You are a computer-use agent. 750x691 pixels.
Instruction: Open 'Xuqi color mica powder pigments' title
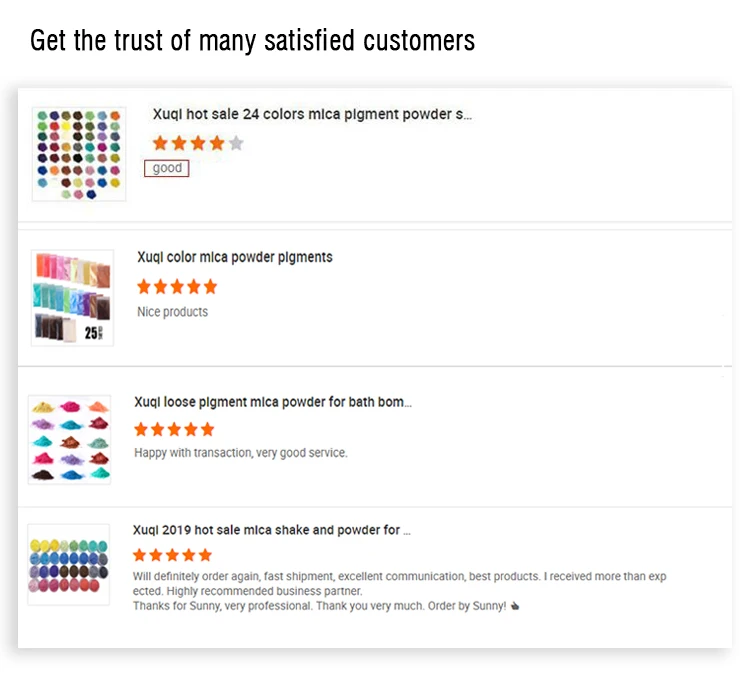tap(235, 257)
